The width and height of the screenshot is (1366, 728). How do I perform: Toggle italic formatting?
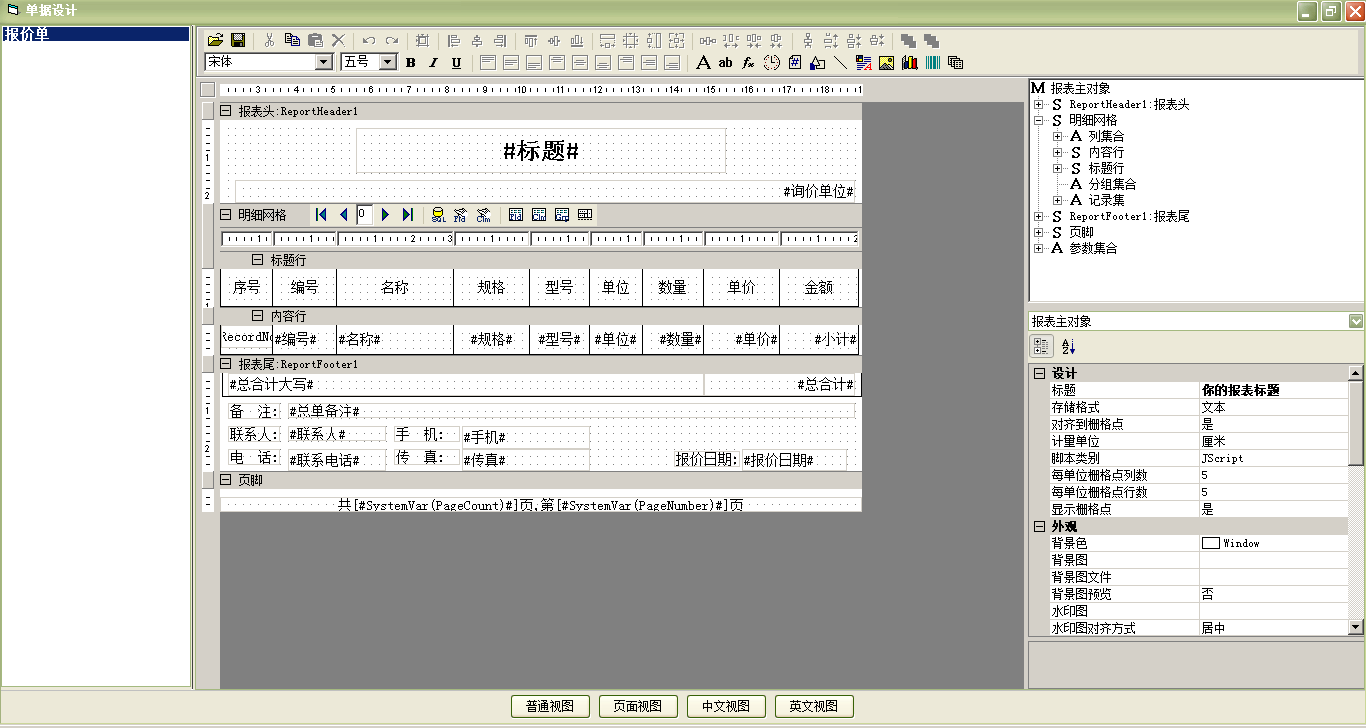point(433,62)
